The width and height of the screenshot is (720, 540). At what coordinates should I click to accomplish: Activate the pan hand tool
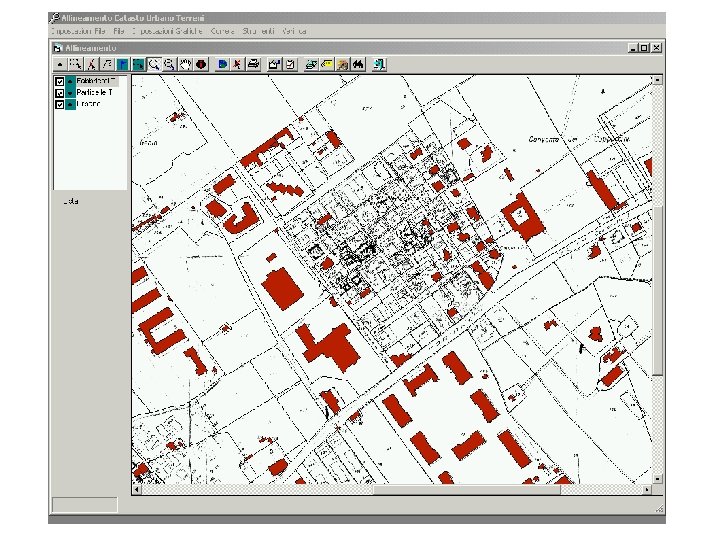pyautogui.click(x=186, y=64)
